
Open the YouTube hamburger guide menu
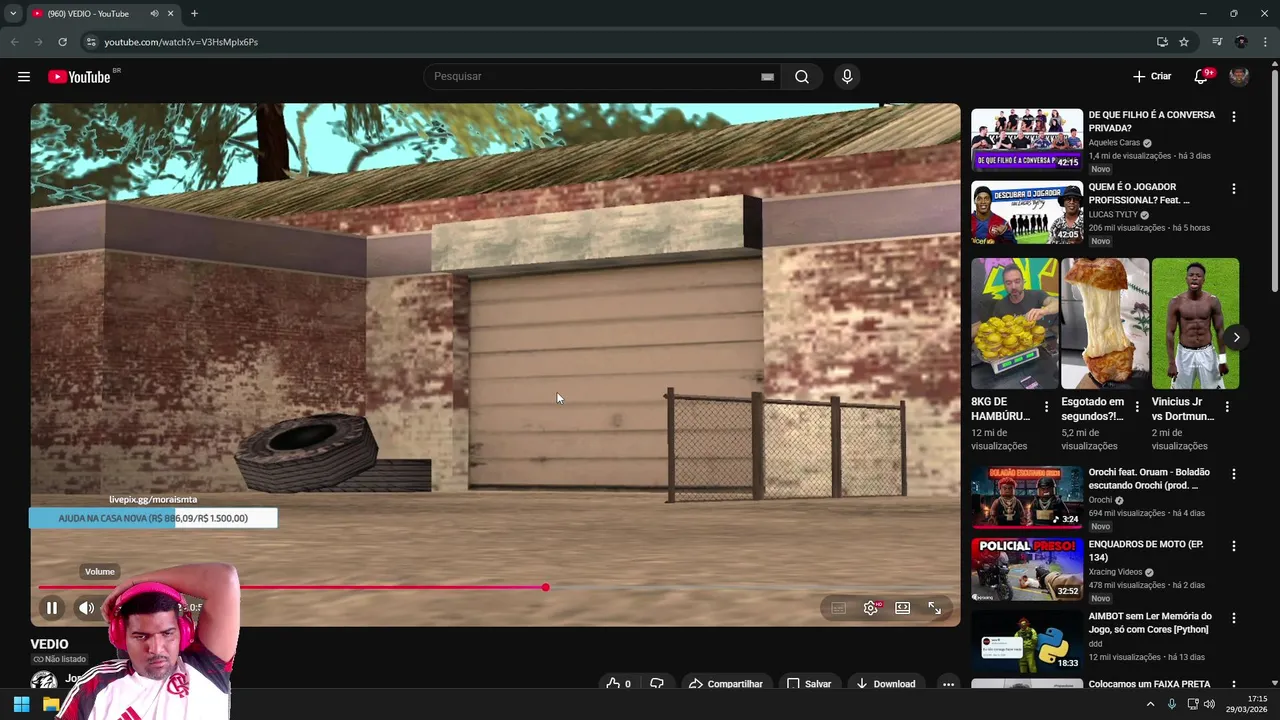[x=24, y=77]
